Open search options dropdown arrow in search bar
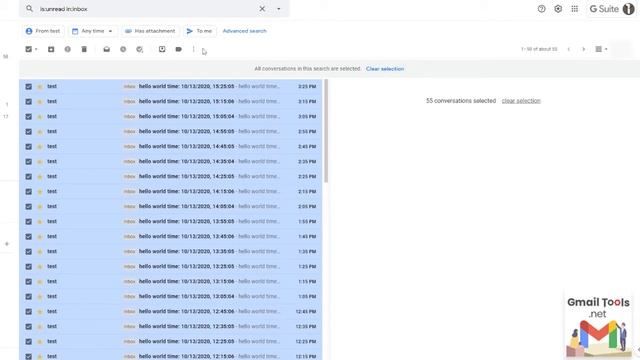 click(x=279, y=9)
